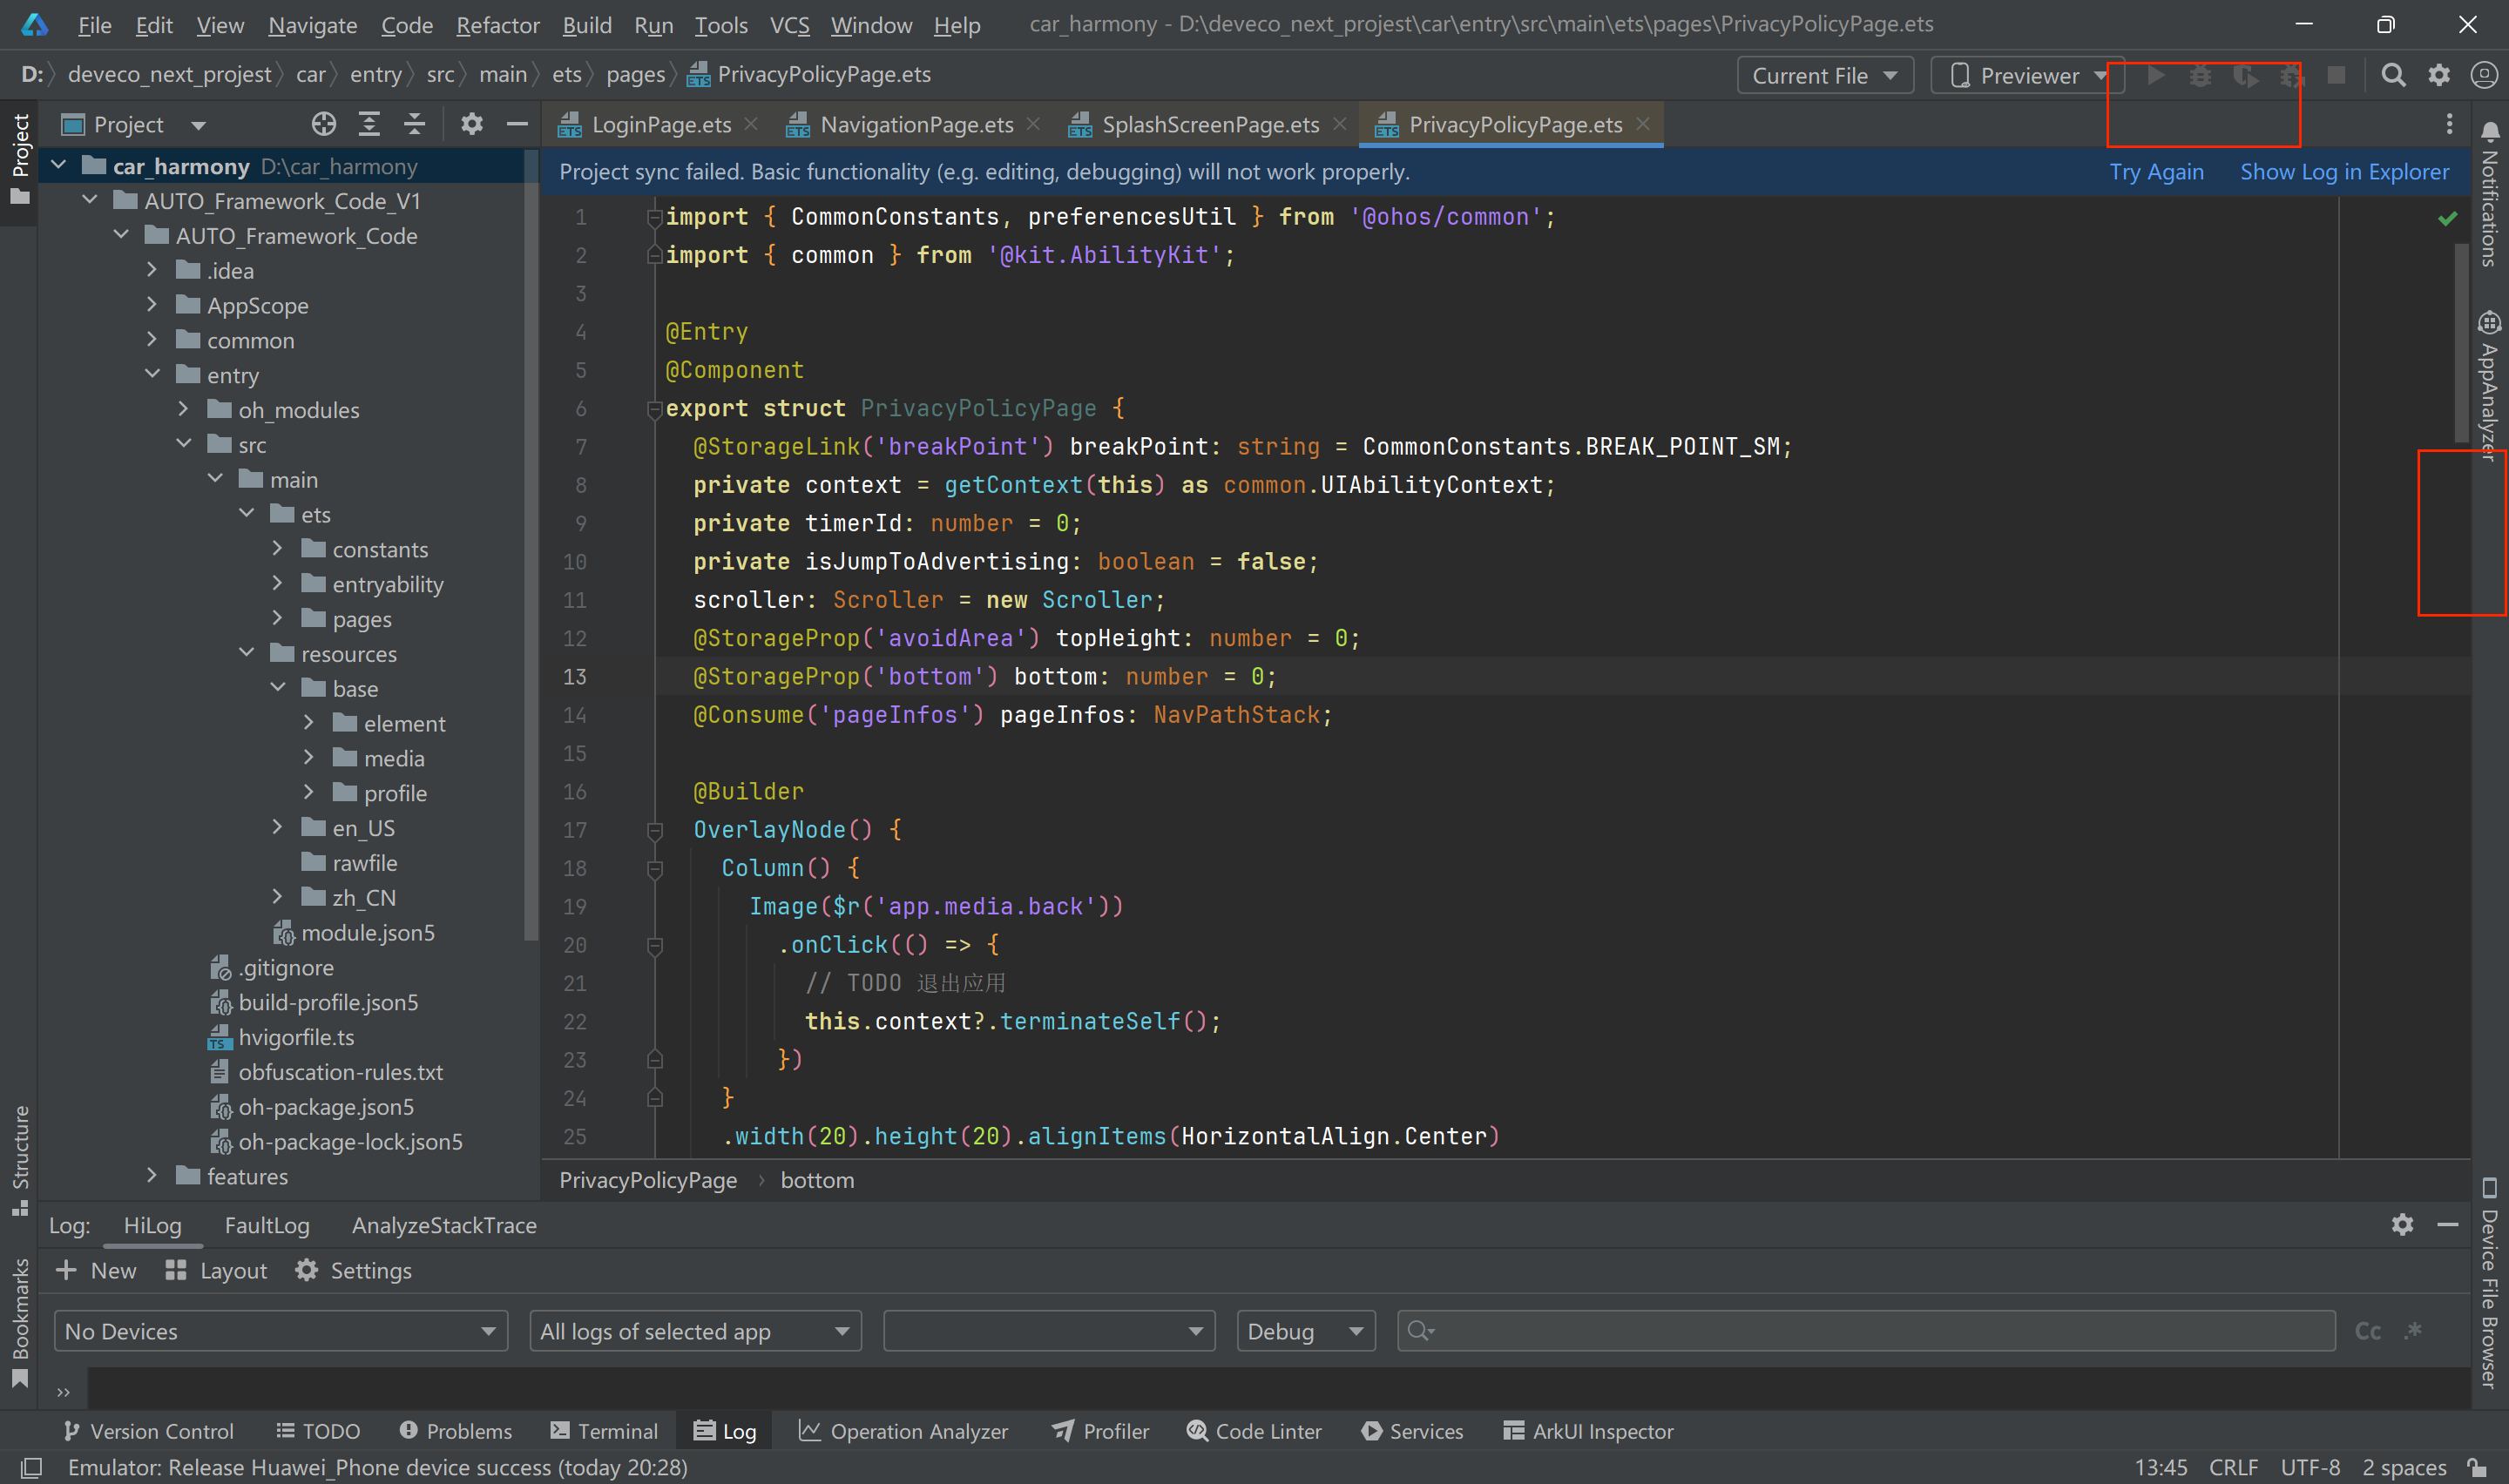This screenshot has width=2509, height=1484.
Task: Select module.json5 in the Project tree
Action: pos(367,932)
